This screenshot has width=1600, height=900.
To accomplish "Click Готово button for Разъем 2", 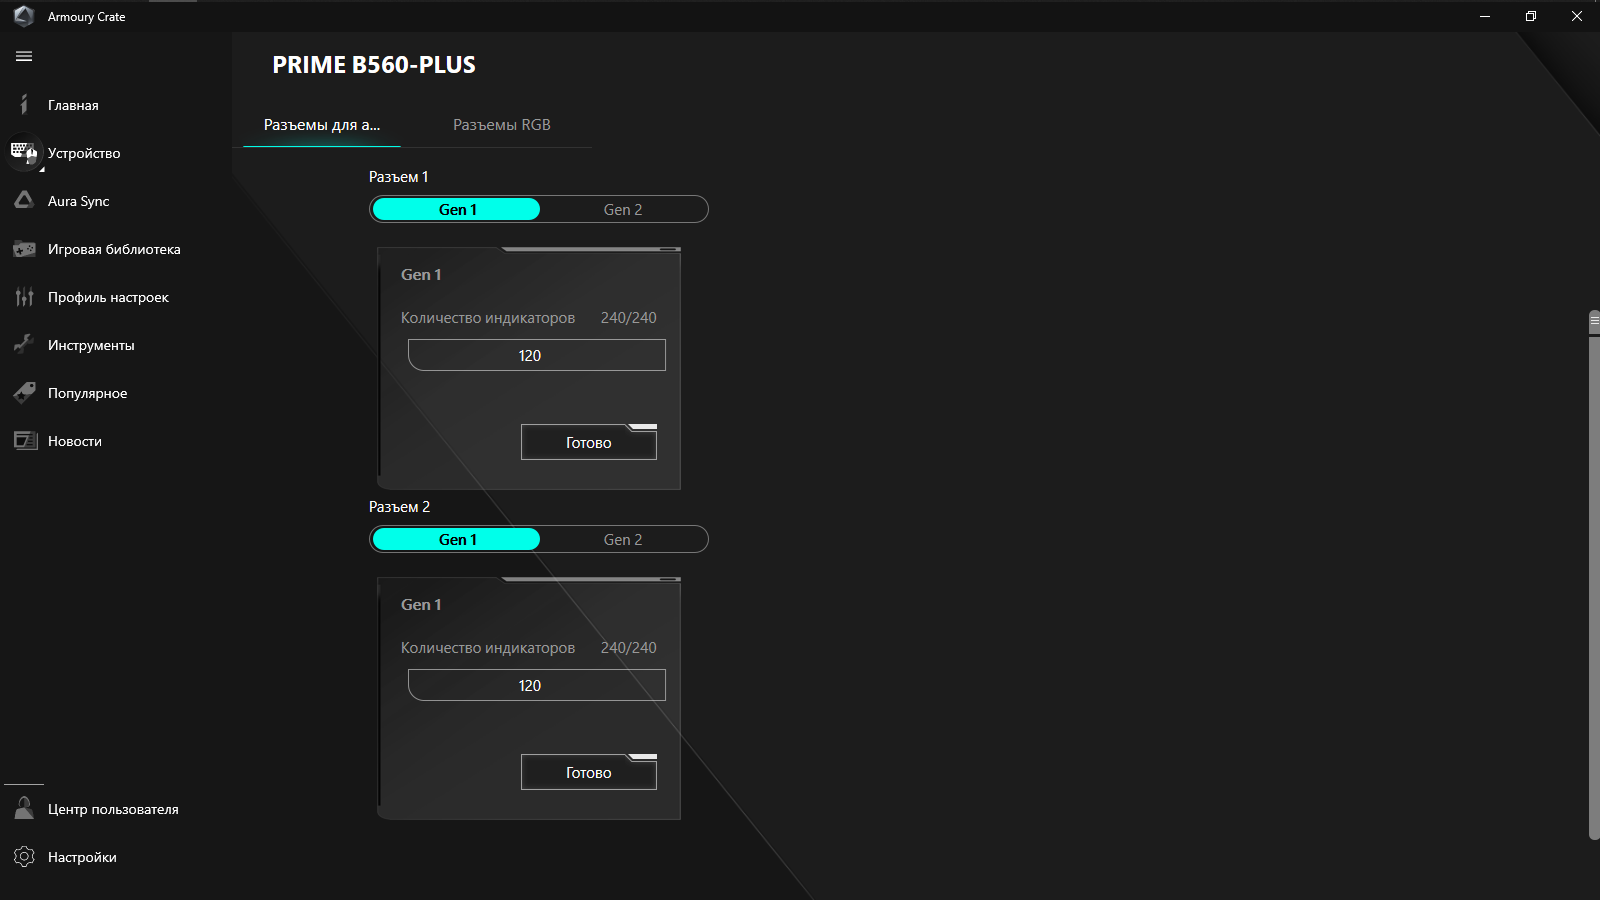I will [589, 772].
